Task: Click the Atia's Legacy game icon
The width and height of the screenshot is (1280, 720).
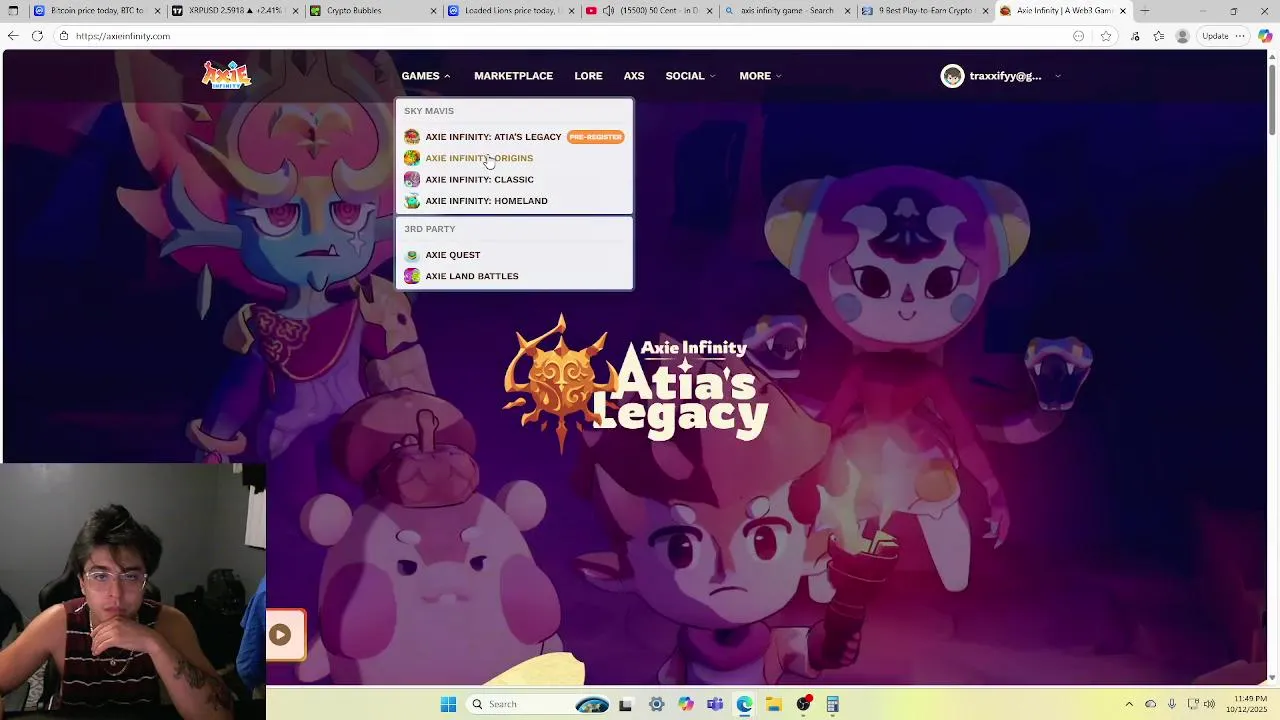Action: tap(412, 137)
